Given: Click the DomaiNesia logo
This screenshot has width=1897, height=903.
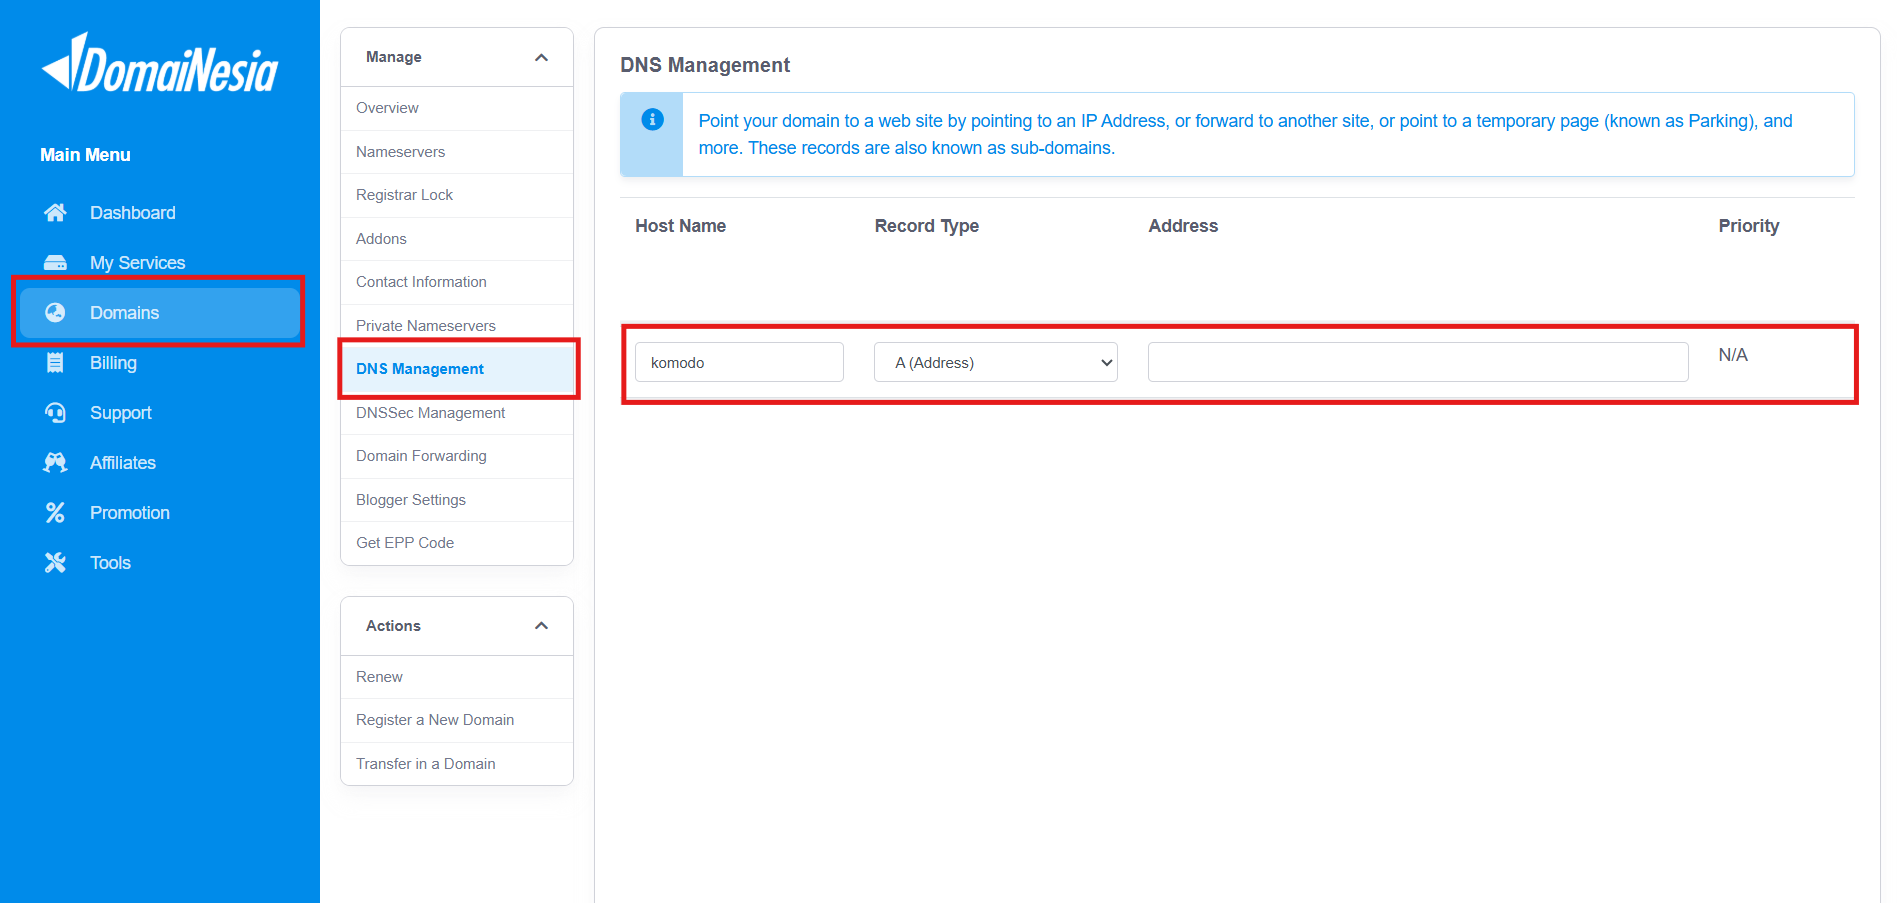Looking at the screenshot, I should [160, 63].
